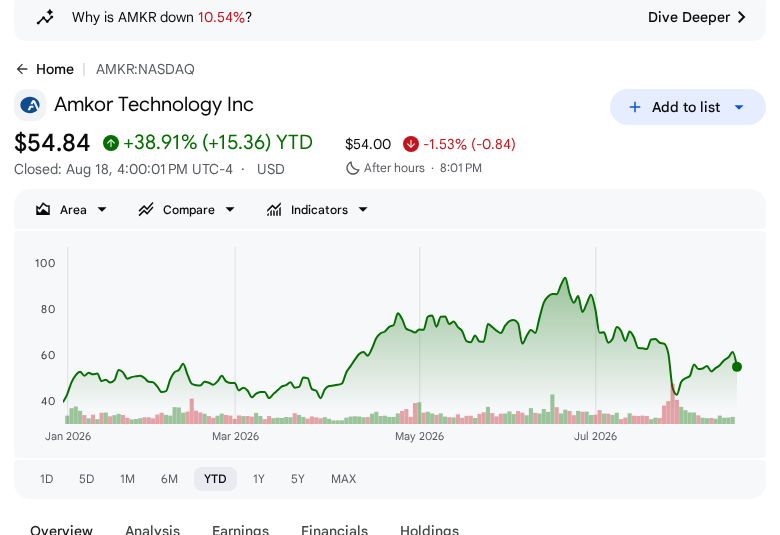Switch chart range to MAX
Image resolution: width=780 pixels, height=535 pixels.
[343, 479]
